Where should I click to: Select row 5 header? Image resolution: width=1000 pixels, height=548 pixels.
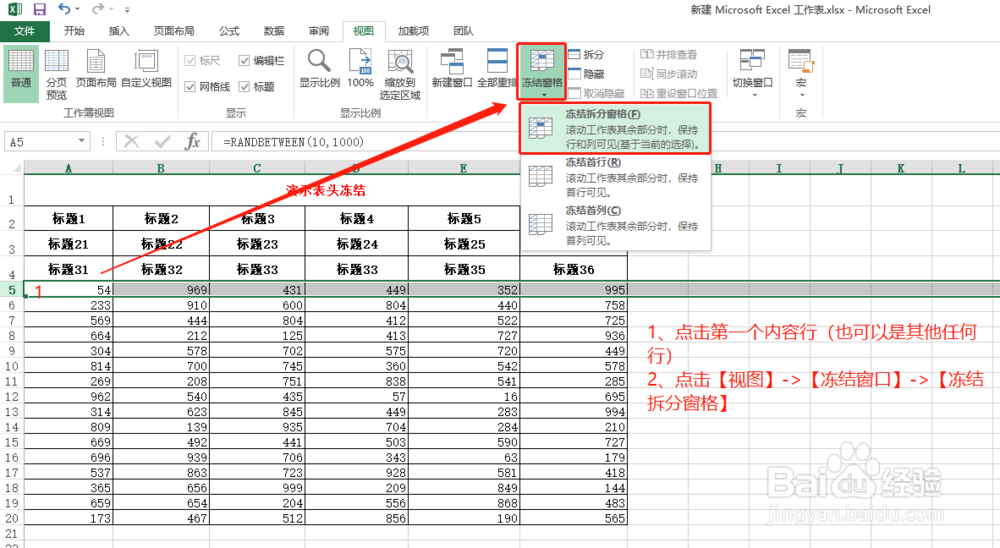(x=11, y=290)
